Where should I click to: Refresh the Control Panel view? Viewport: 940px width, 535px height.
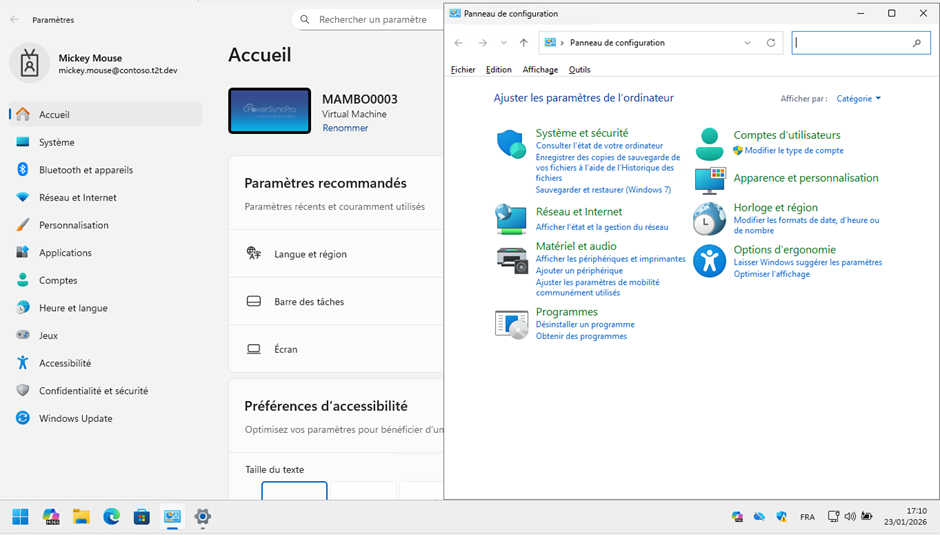[771, 43]
